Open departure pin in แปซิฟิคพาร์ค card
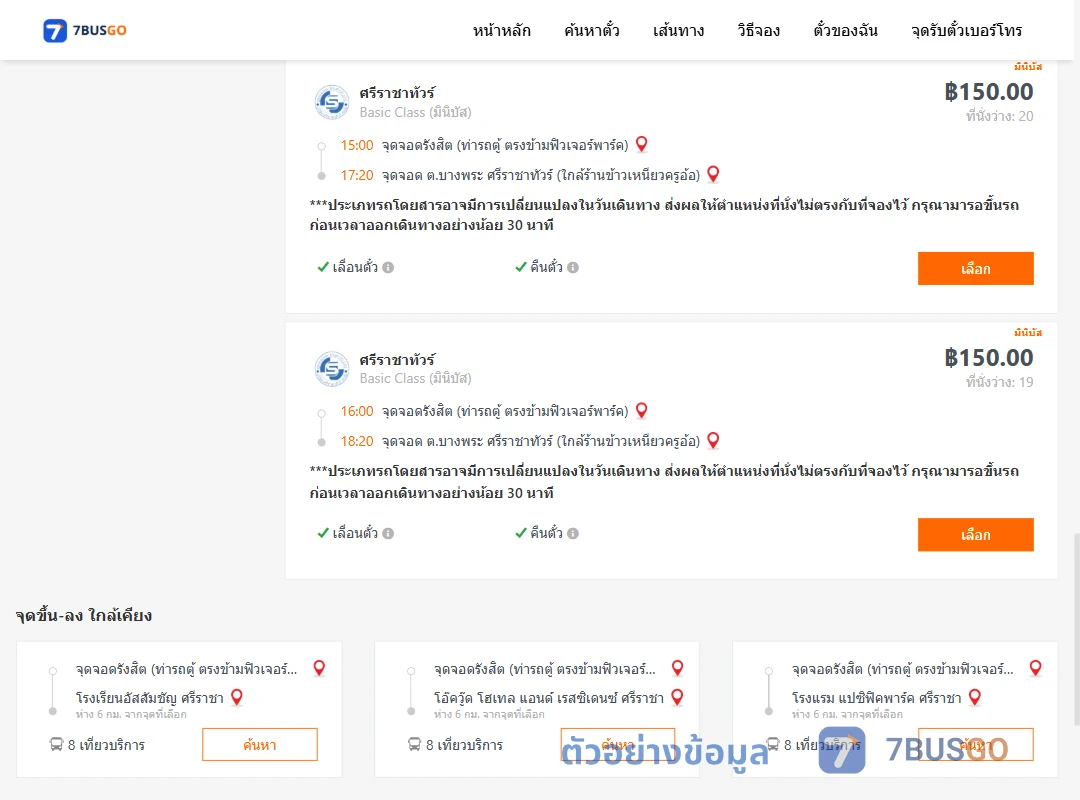1080x800 pixels. coord(1035,668)
